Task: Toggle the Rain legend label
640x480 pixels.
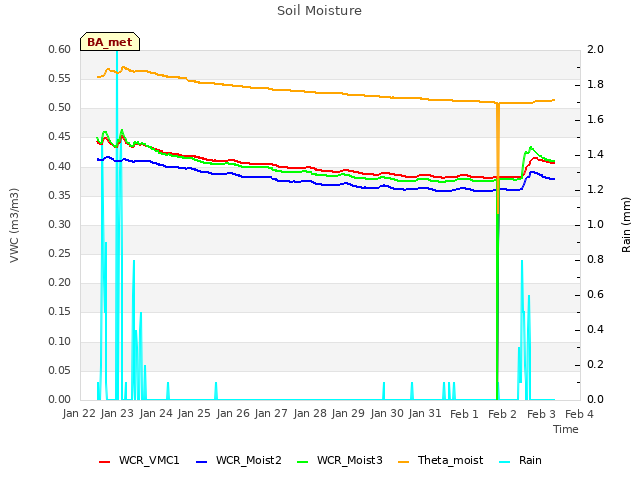Action: [530, 460]
